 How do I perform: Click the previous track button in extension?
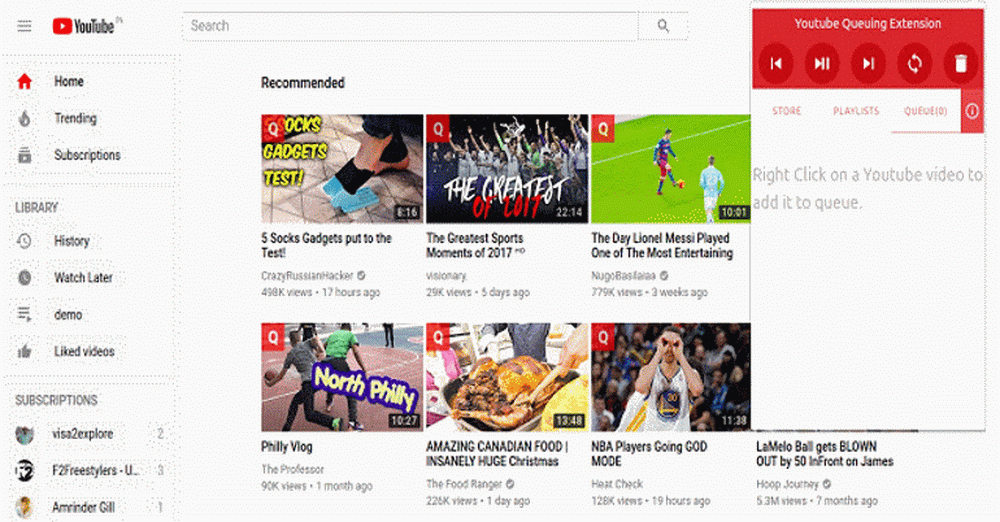pos(776,63)
